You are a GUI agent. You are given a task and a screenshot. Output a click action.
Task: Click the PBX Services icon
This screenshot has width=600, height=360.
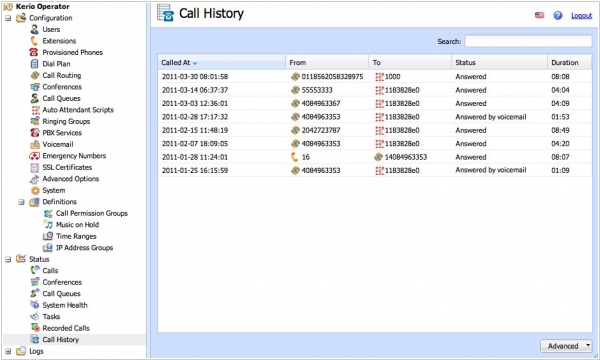pyautogui.click(x=34, y=133)
